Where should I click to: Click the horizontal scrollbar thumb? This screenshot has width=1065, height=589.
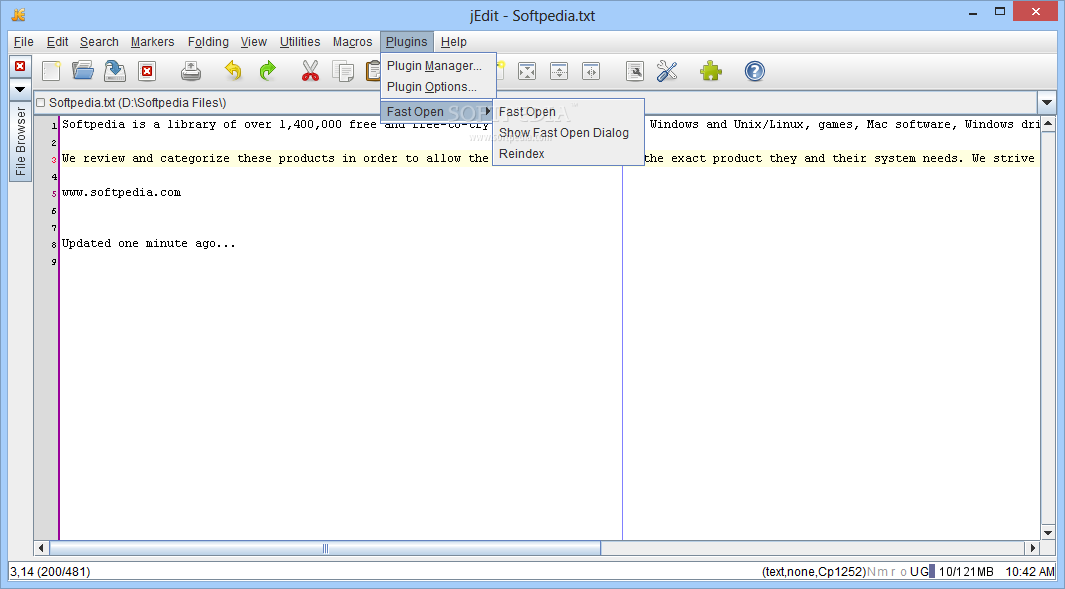(325, 548)
